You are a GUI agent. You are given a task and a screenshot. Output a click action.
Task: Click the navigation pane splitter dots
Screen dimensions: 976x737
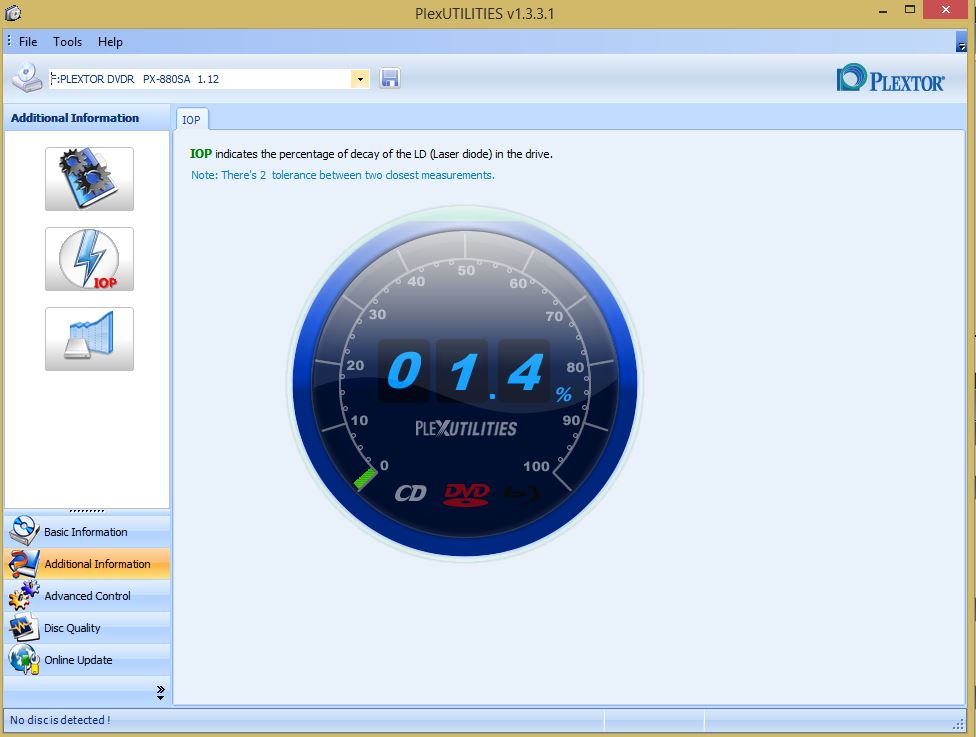click(87, 511)
